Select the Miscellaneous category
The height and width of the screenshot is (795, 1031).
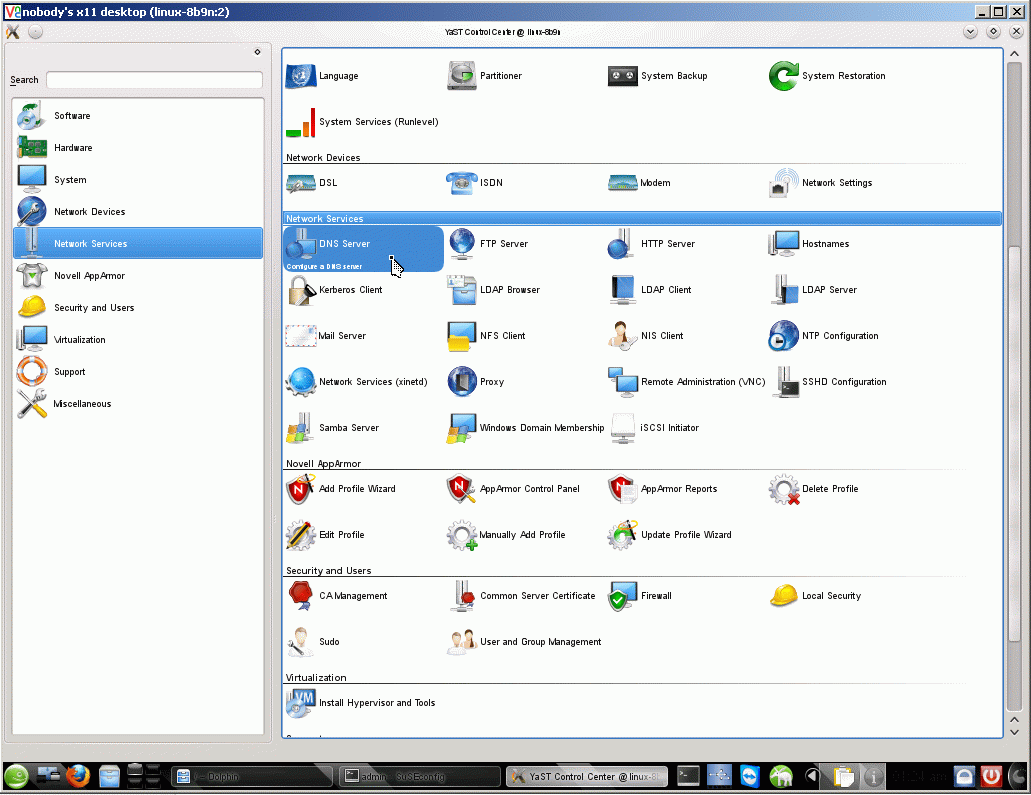point(138,404)
